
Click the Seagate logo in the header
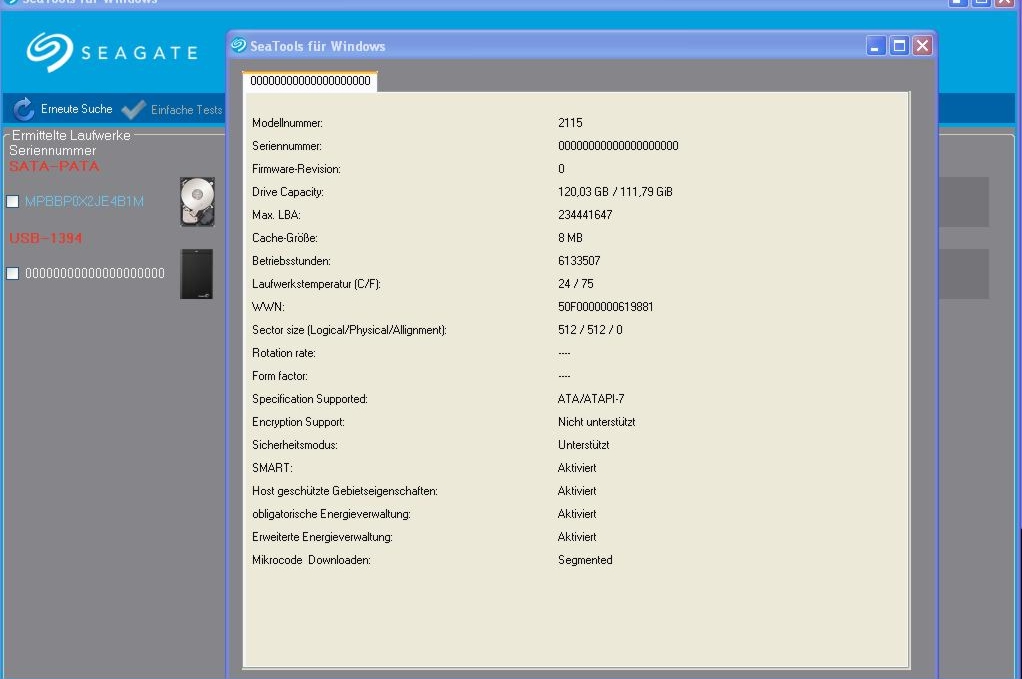(x=112, y=52)
